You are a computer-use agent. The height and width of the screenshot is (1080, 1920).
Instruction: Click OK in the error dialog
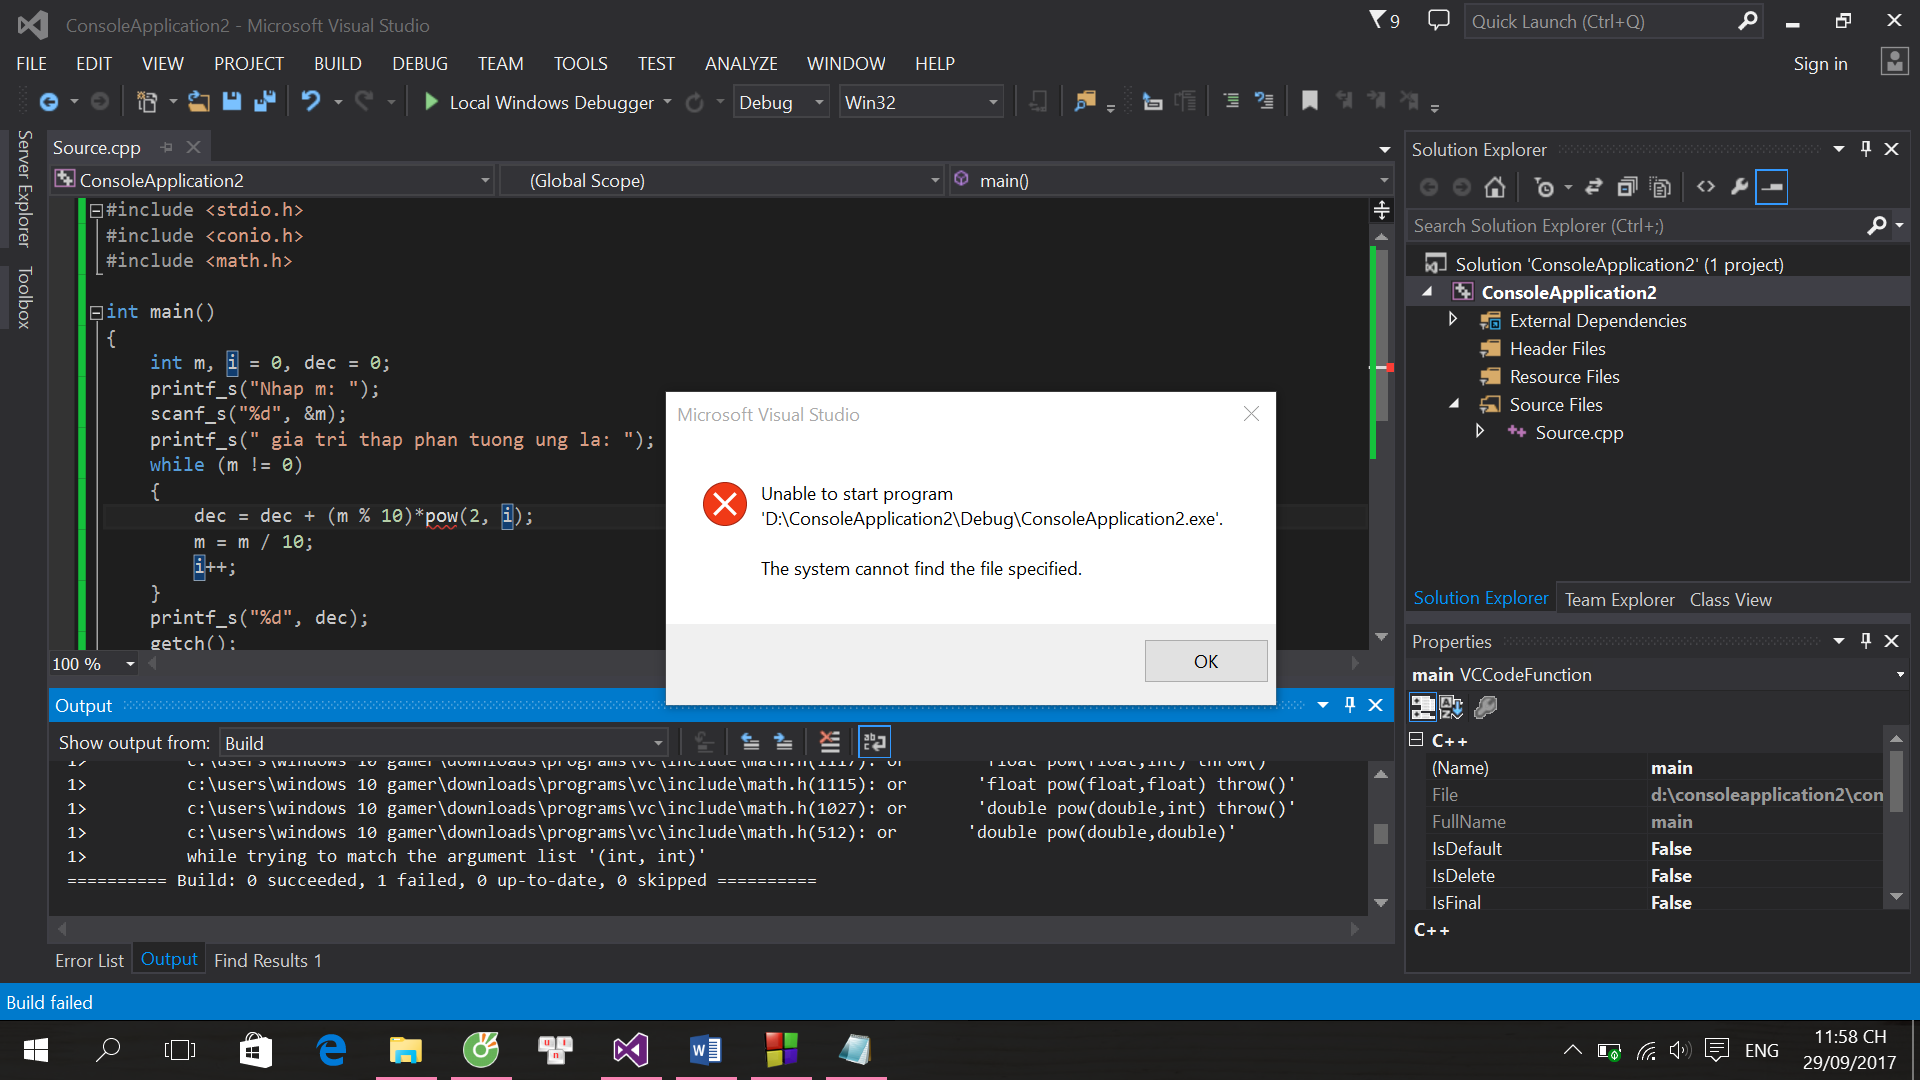1205,661
